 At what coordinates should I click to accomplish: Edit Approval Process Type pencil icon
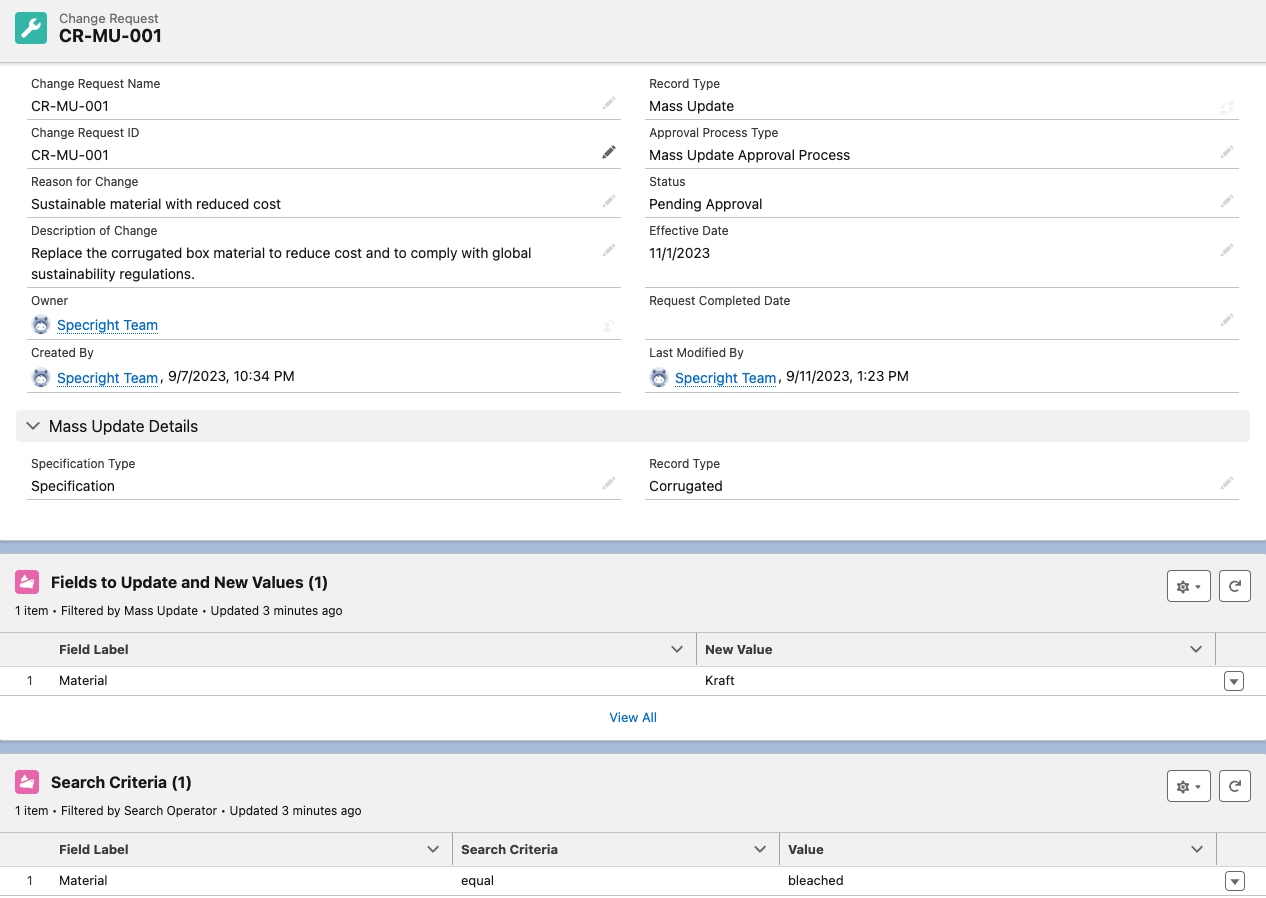coord(1227,153)
